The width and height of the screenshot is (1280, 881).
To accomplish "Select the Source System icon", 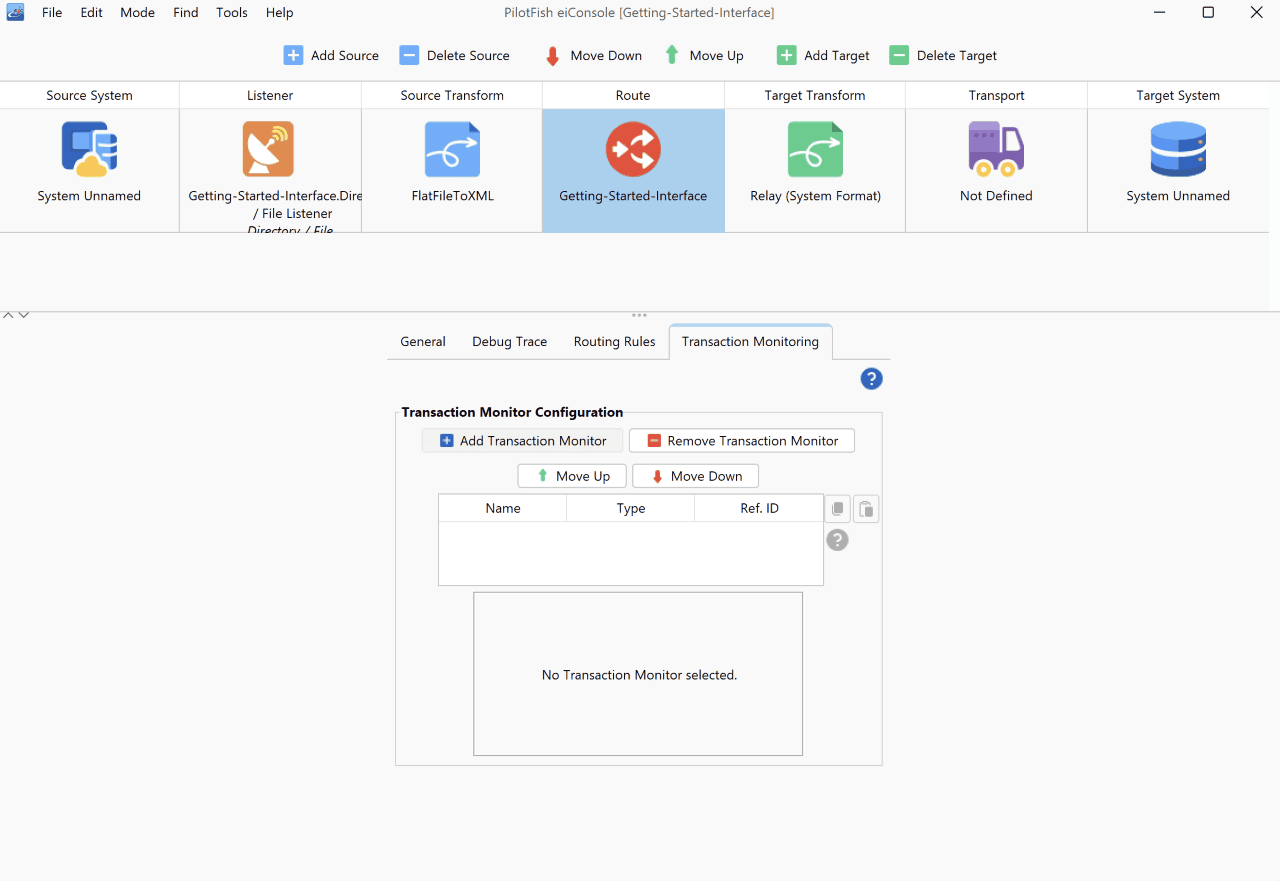I will tap(89, 149).
